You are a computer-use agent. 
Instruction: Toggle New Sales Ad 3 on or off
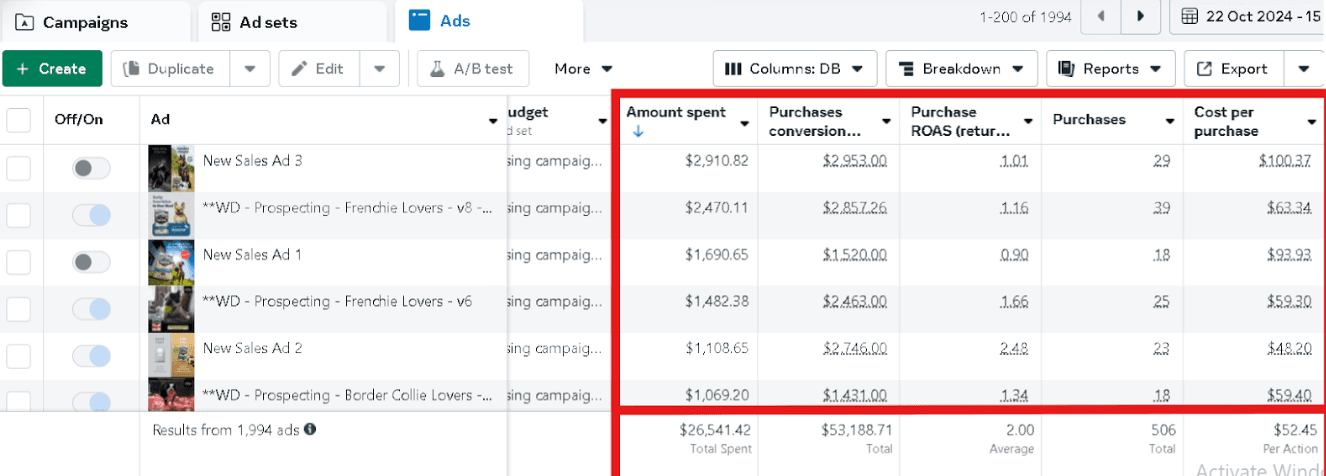coord(91,168)
